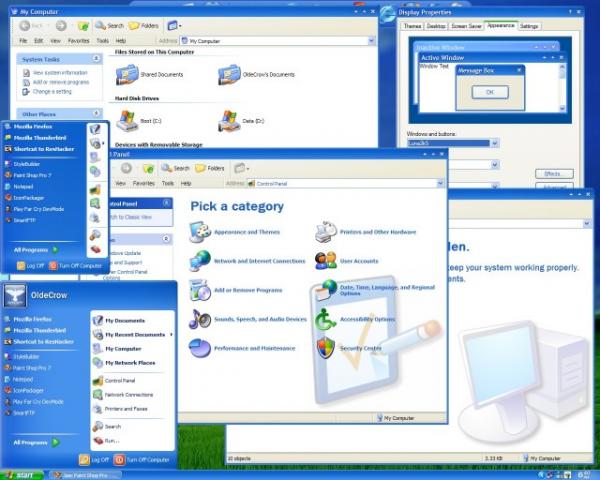Open the Views button in My Computer toolbar
600x480 pixels.
pos(174,26)
